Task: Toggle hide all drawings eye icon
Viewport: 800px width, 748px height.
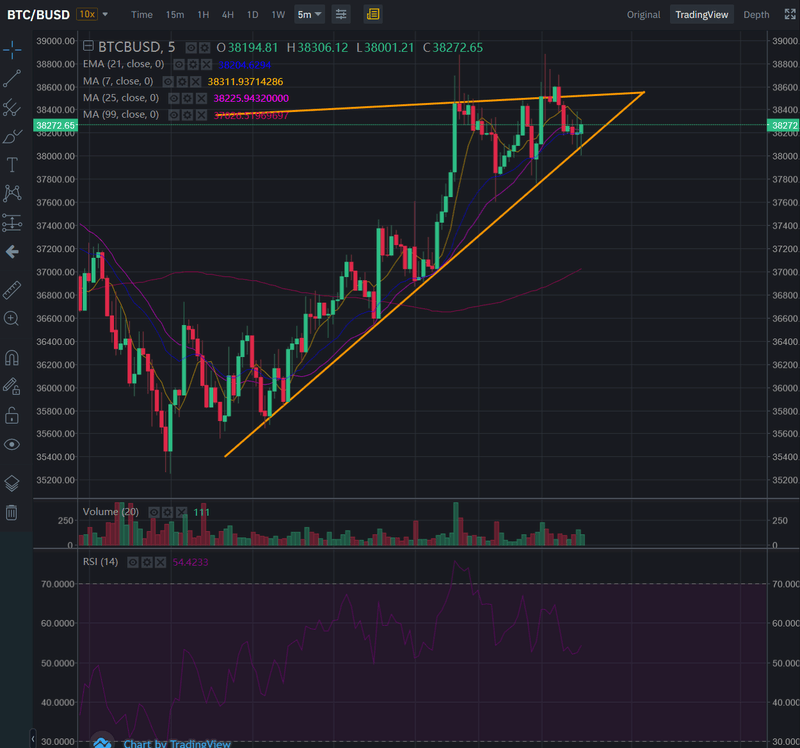Action: pos(12,445)
